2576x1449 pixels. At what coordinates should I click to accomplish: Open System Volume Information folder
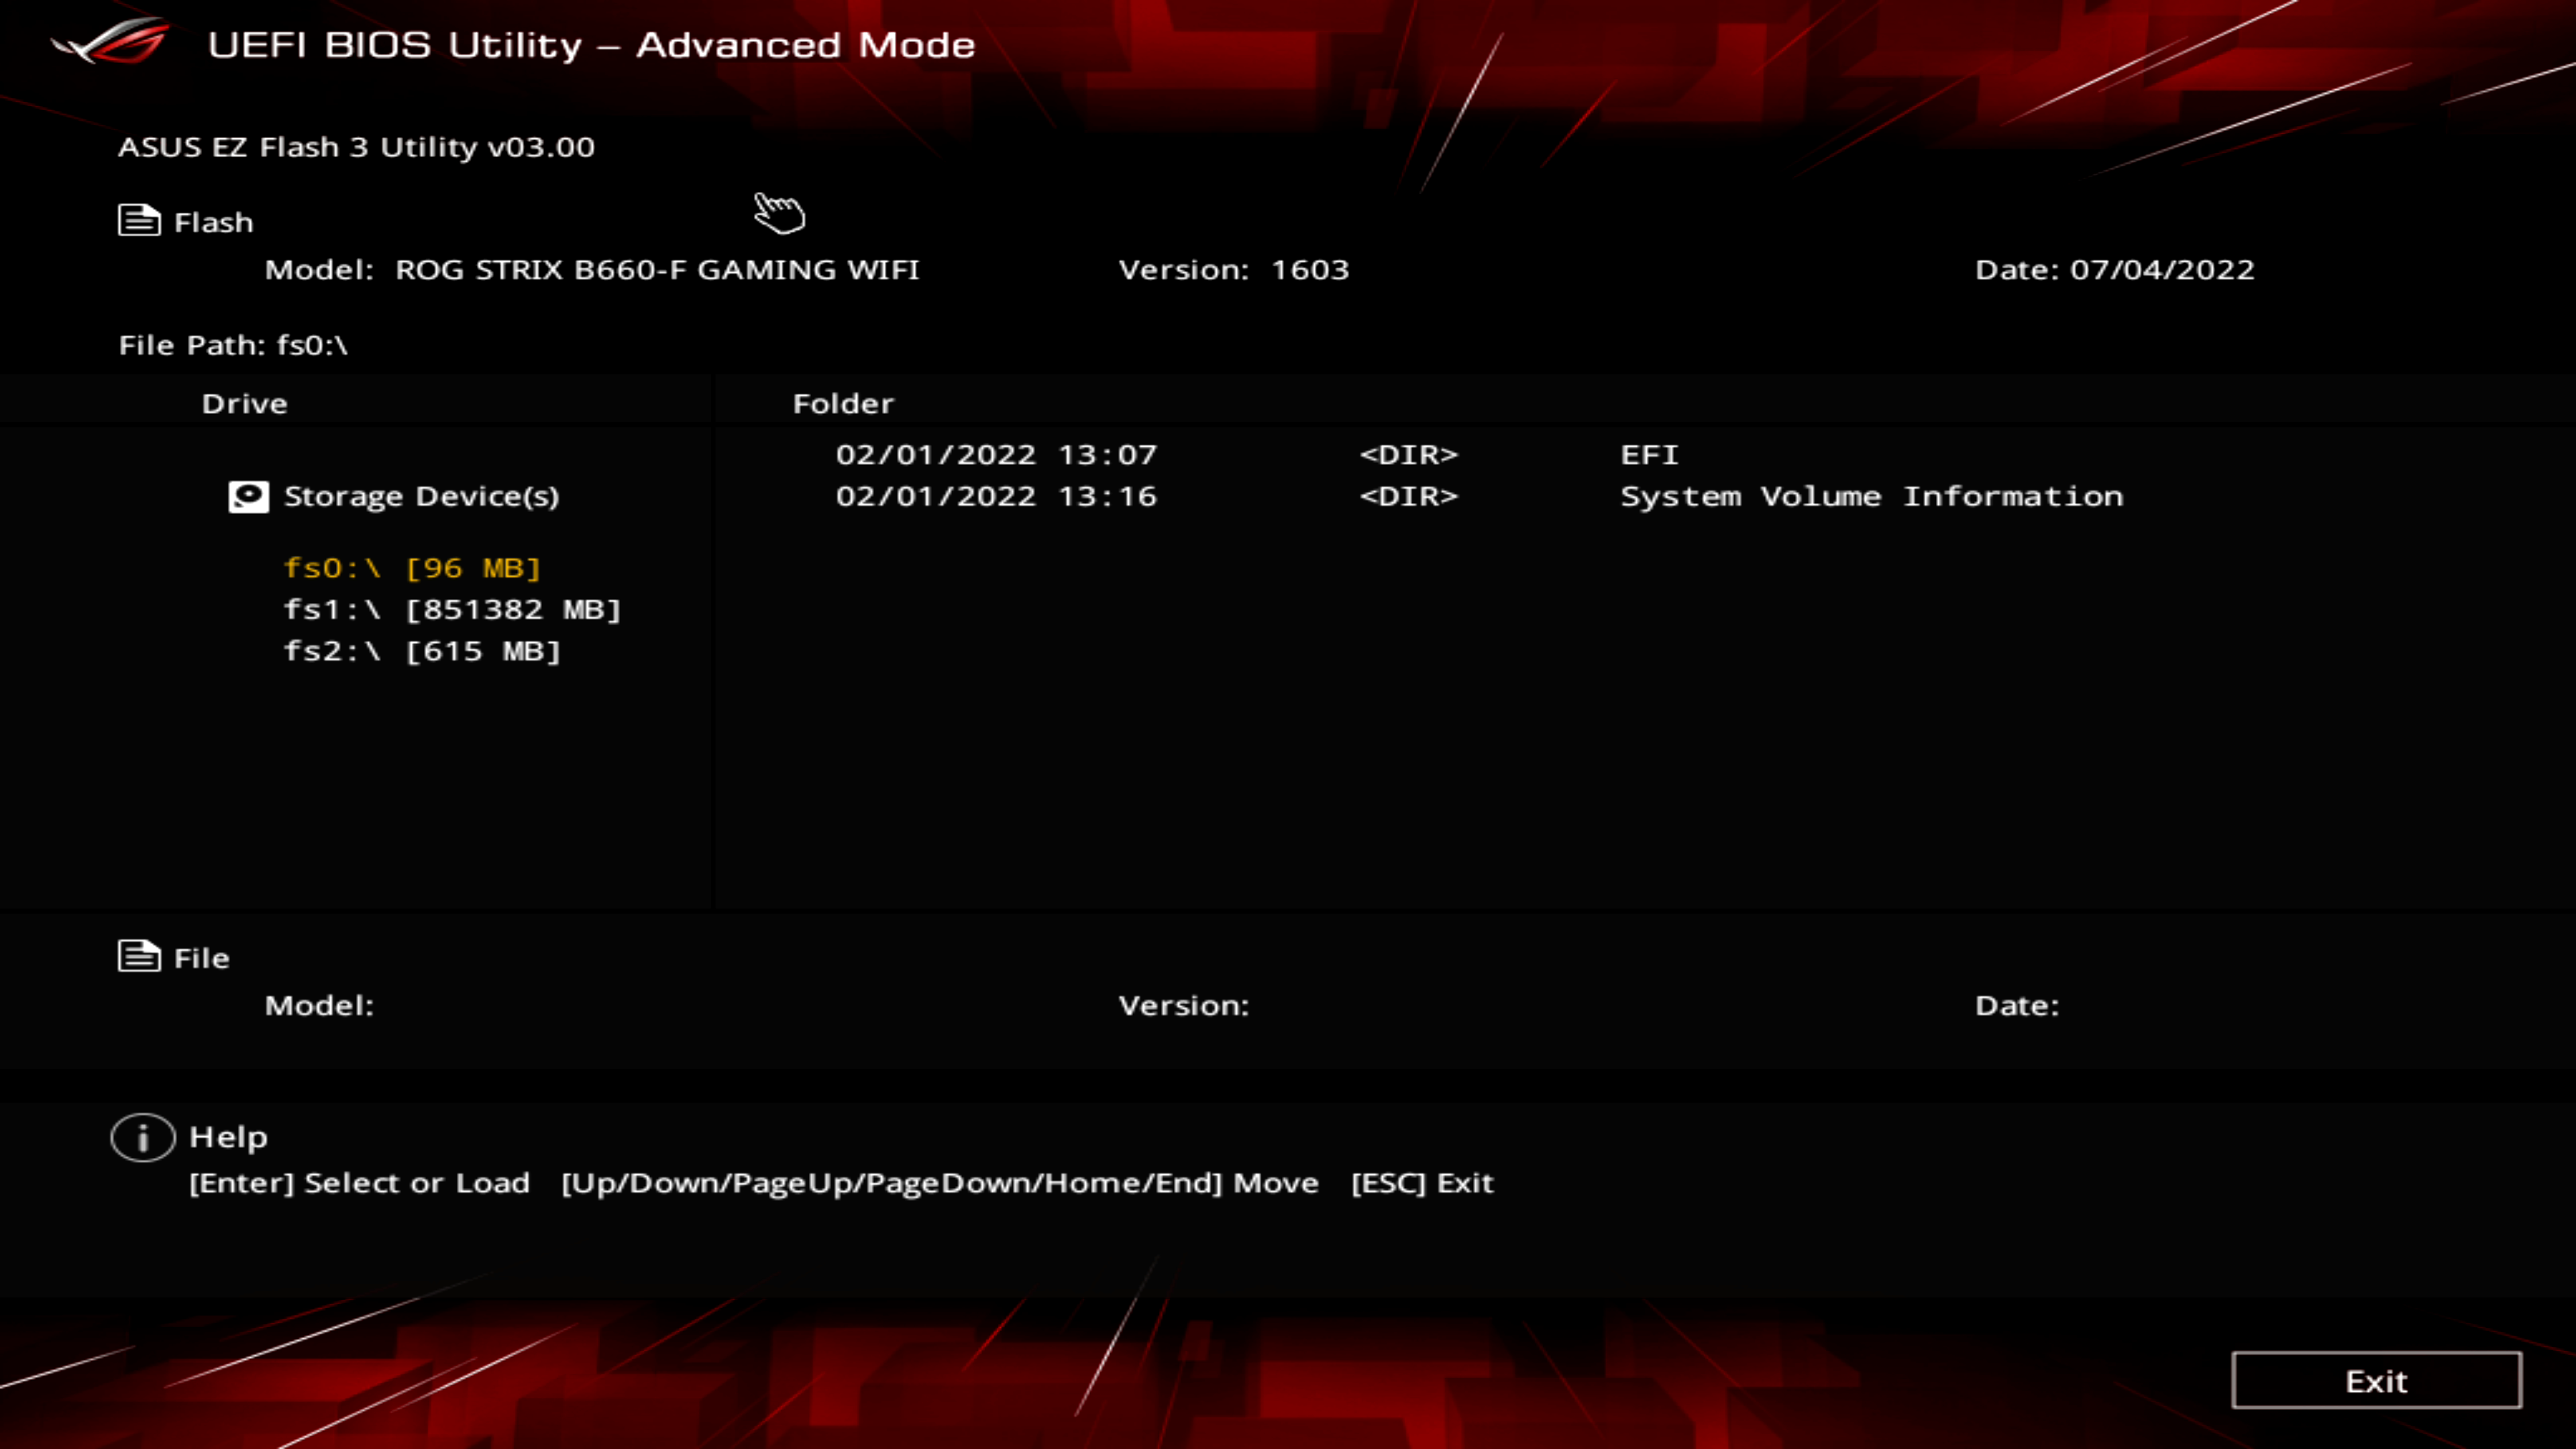(1870, 497)
